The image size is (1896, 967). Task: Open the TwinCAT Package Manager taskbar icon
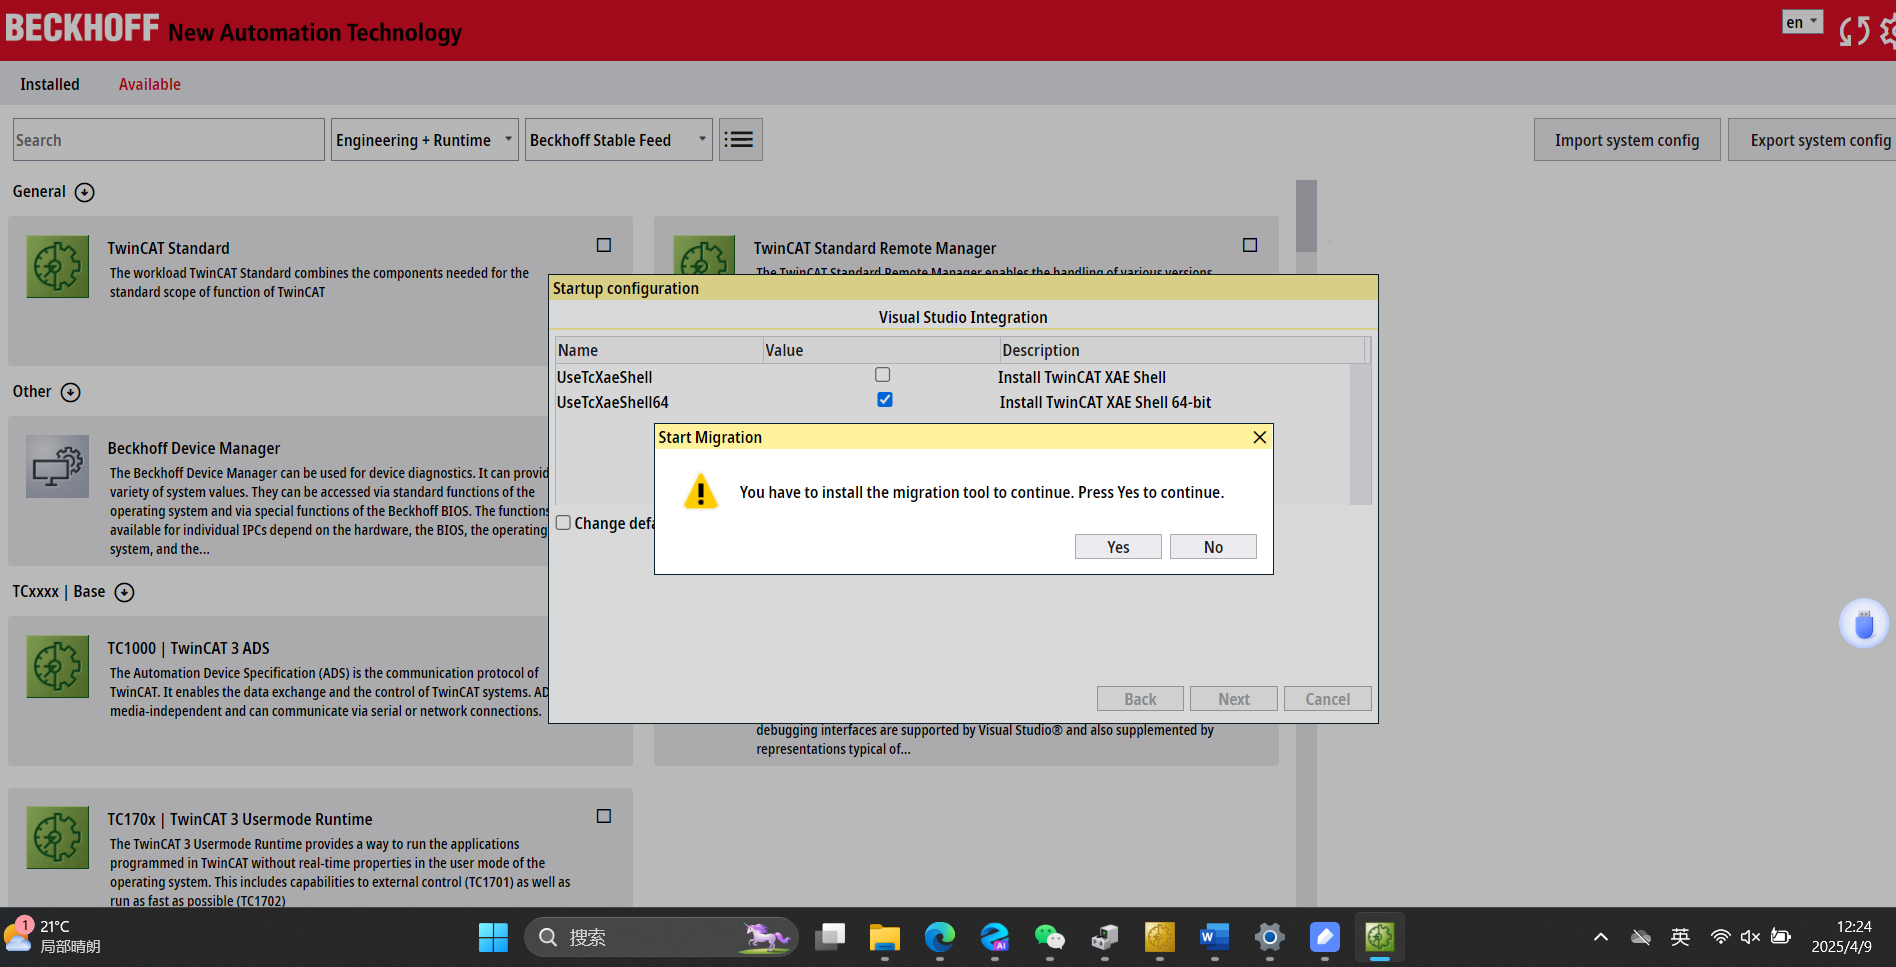pyautogui.click(x=1380, y=937)
